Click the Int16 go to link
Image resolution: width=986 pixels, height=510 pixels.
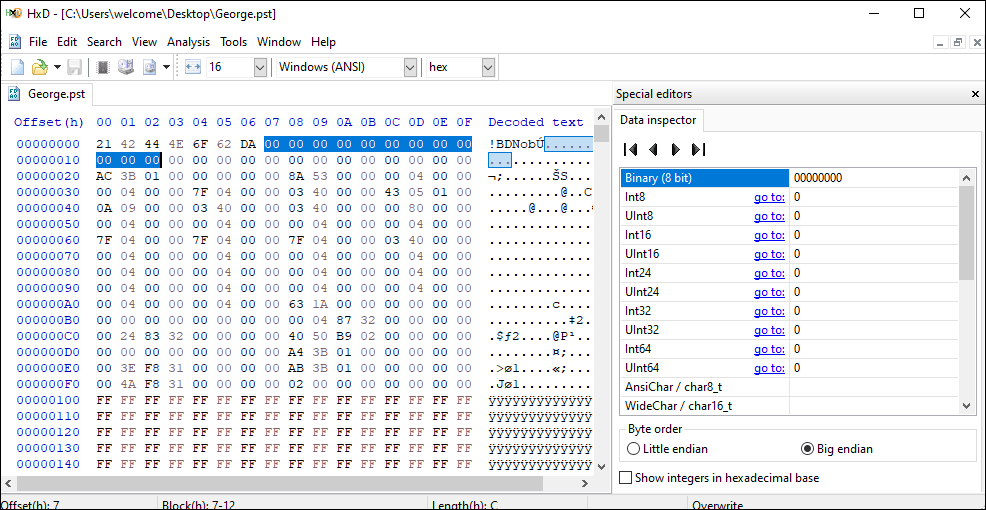[x=769, y=235]
